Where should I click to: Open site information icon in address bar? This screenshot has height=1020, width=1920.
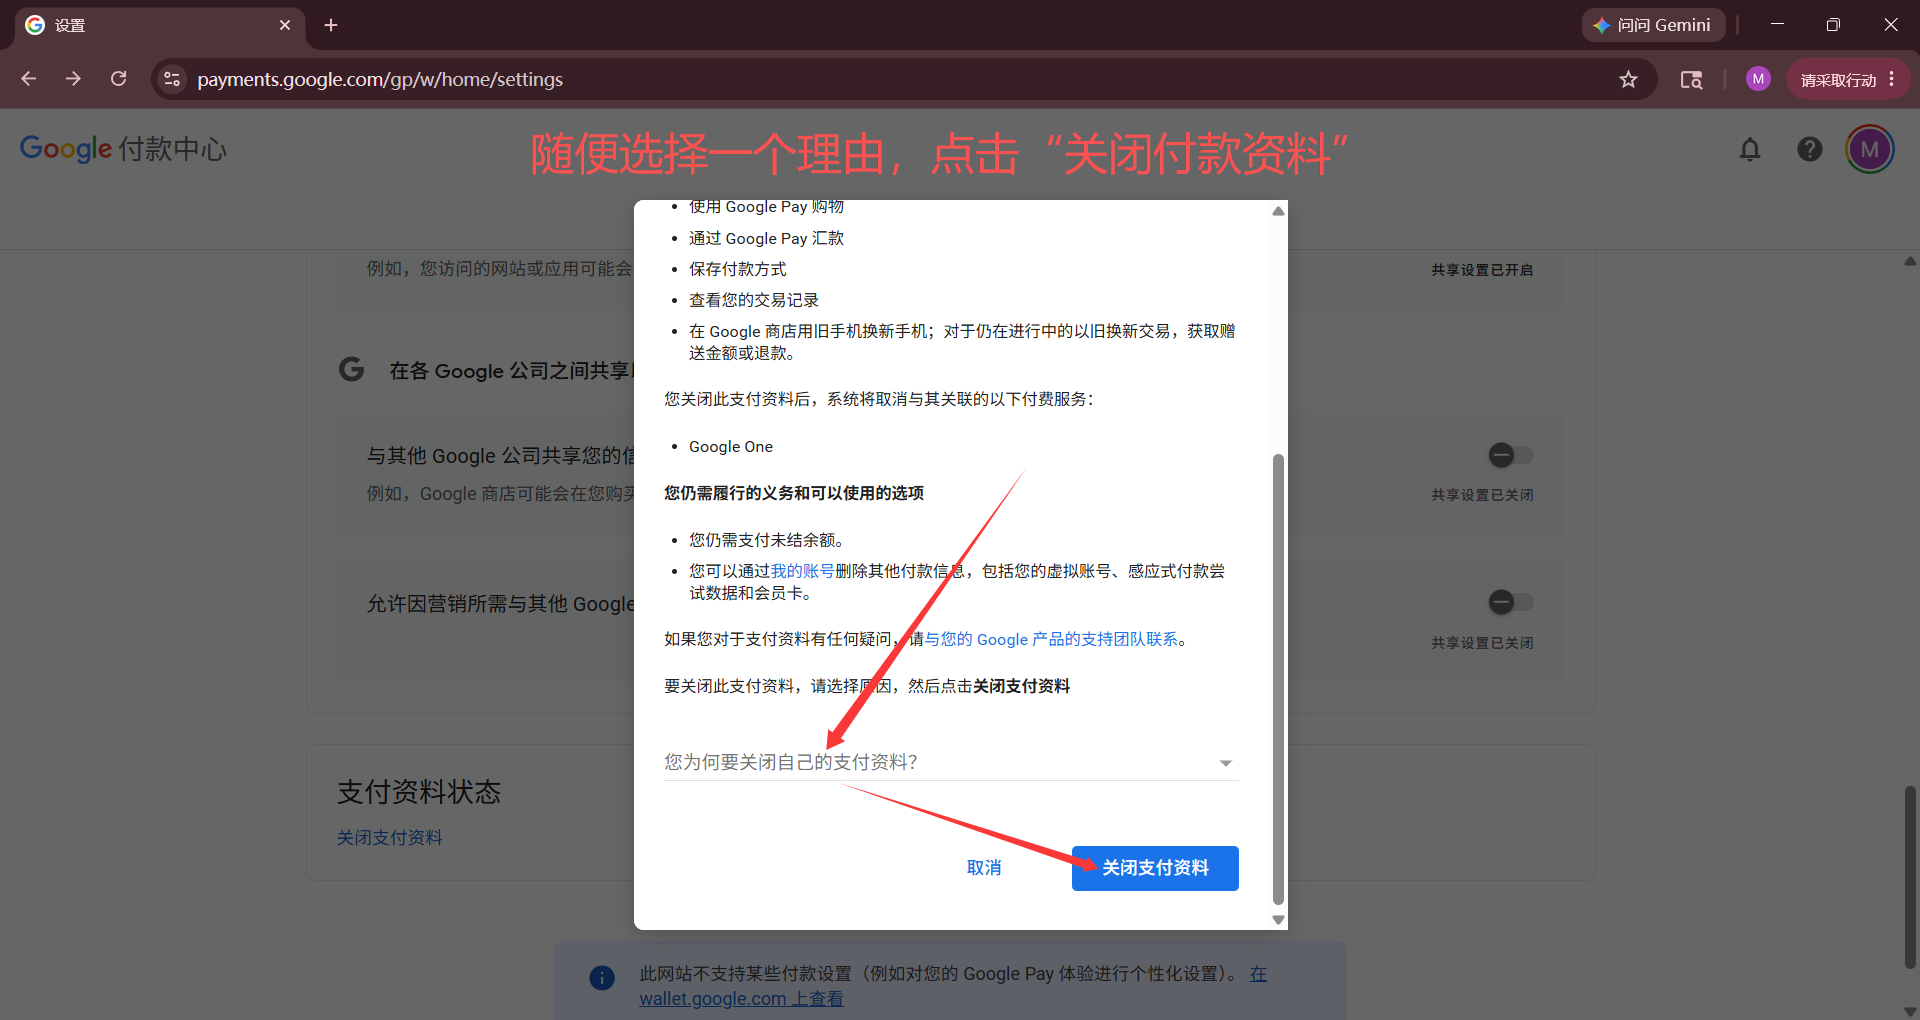(172, 79)
